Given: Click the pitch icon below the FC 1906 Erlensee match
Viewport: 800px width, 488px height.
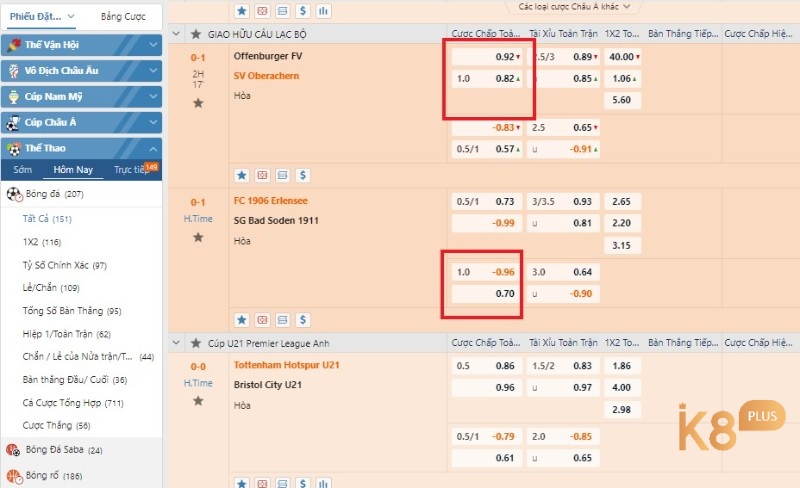Looking at the screenshot, I should [x=262, y=320].
